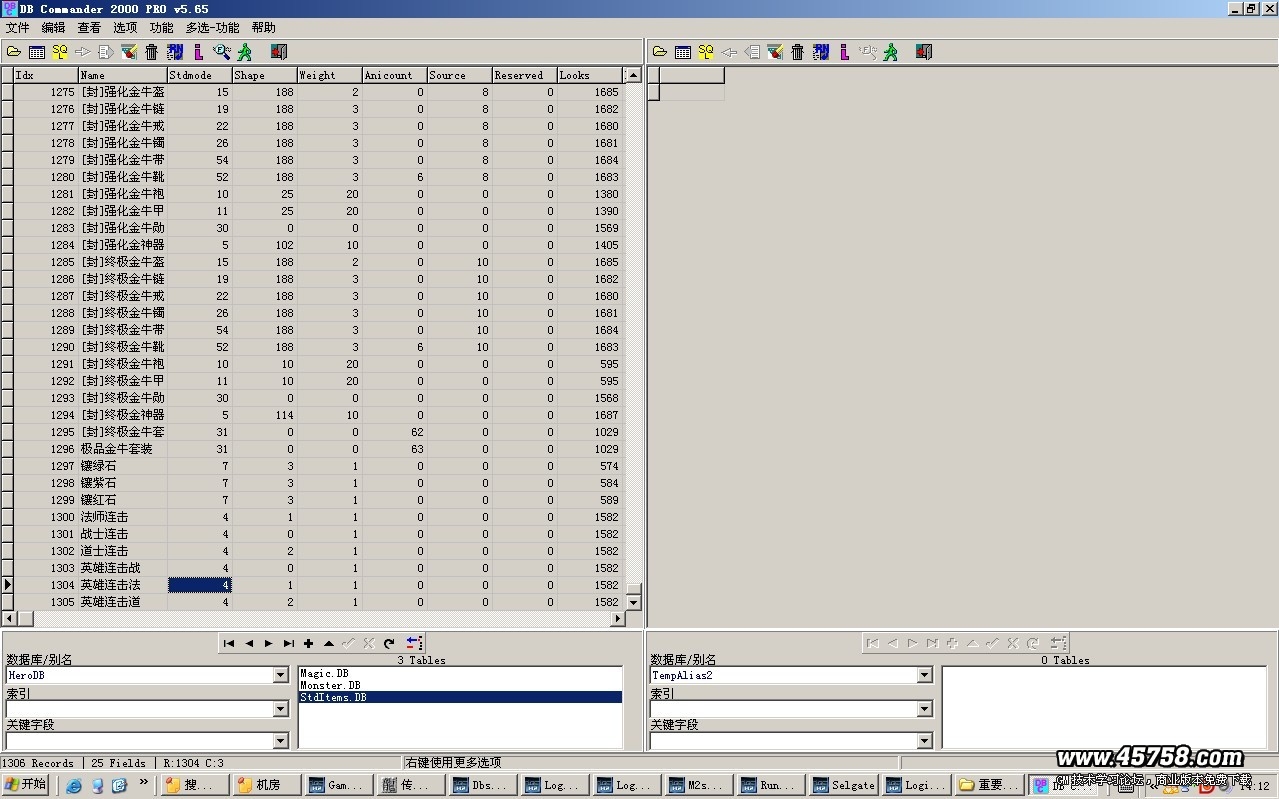Refresh data using left navigator refresh button
This screenshot has width=1279, height=799.
pos(389,644)
